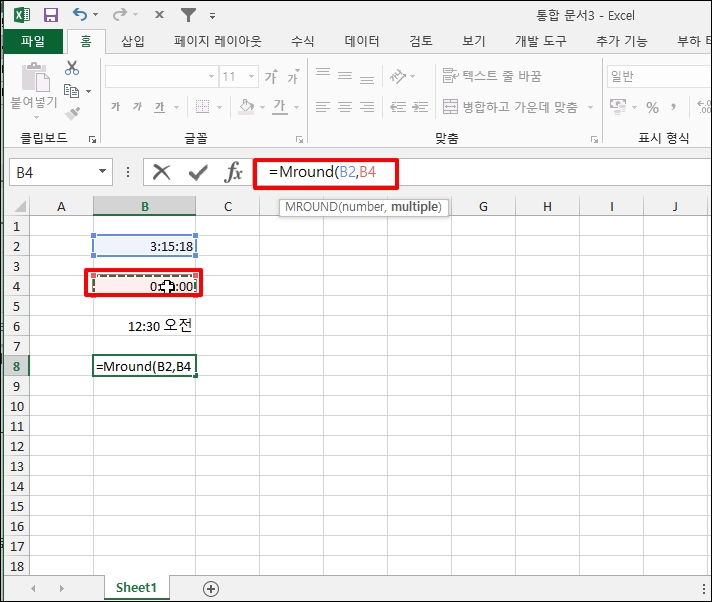Open the clipboard group dialog launcher
This screenshot has width=712, height=602.
[93, 140]
